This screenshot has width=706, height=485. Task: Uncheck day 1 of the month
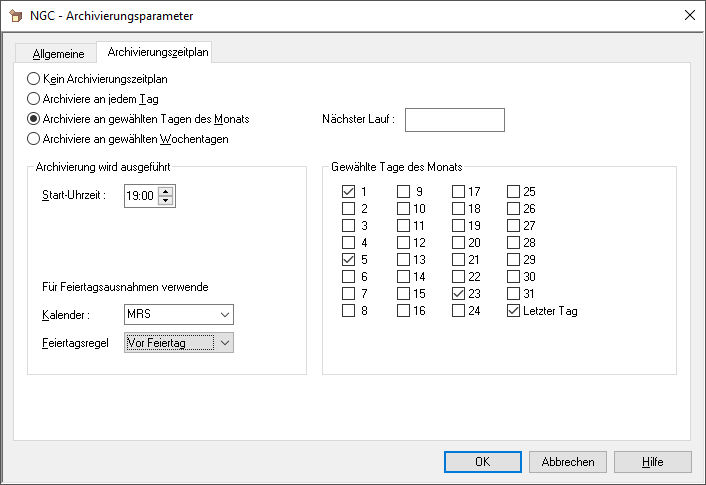(x=349, y=191)
